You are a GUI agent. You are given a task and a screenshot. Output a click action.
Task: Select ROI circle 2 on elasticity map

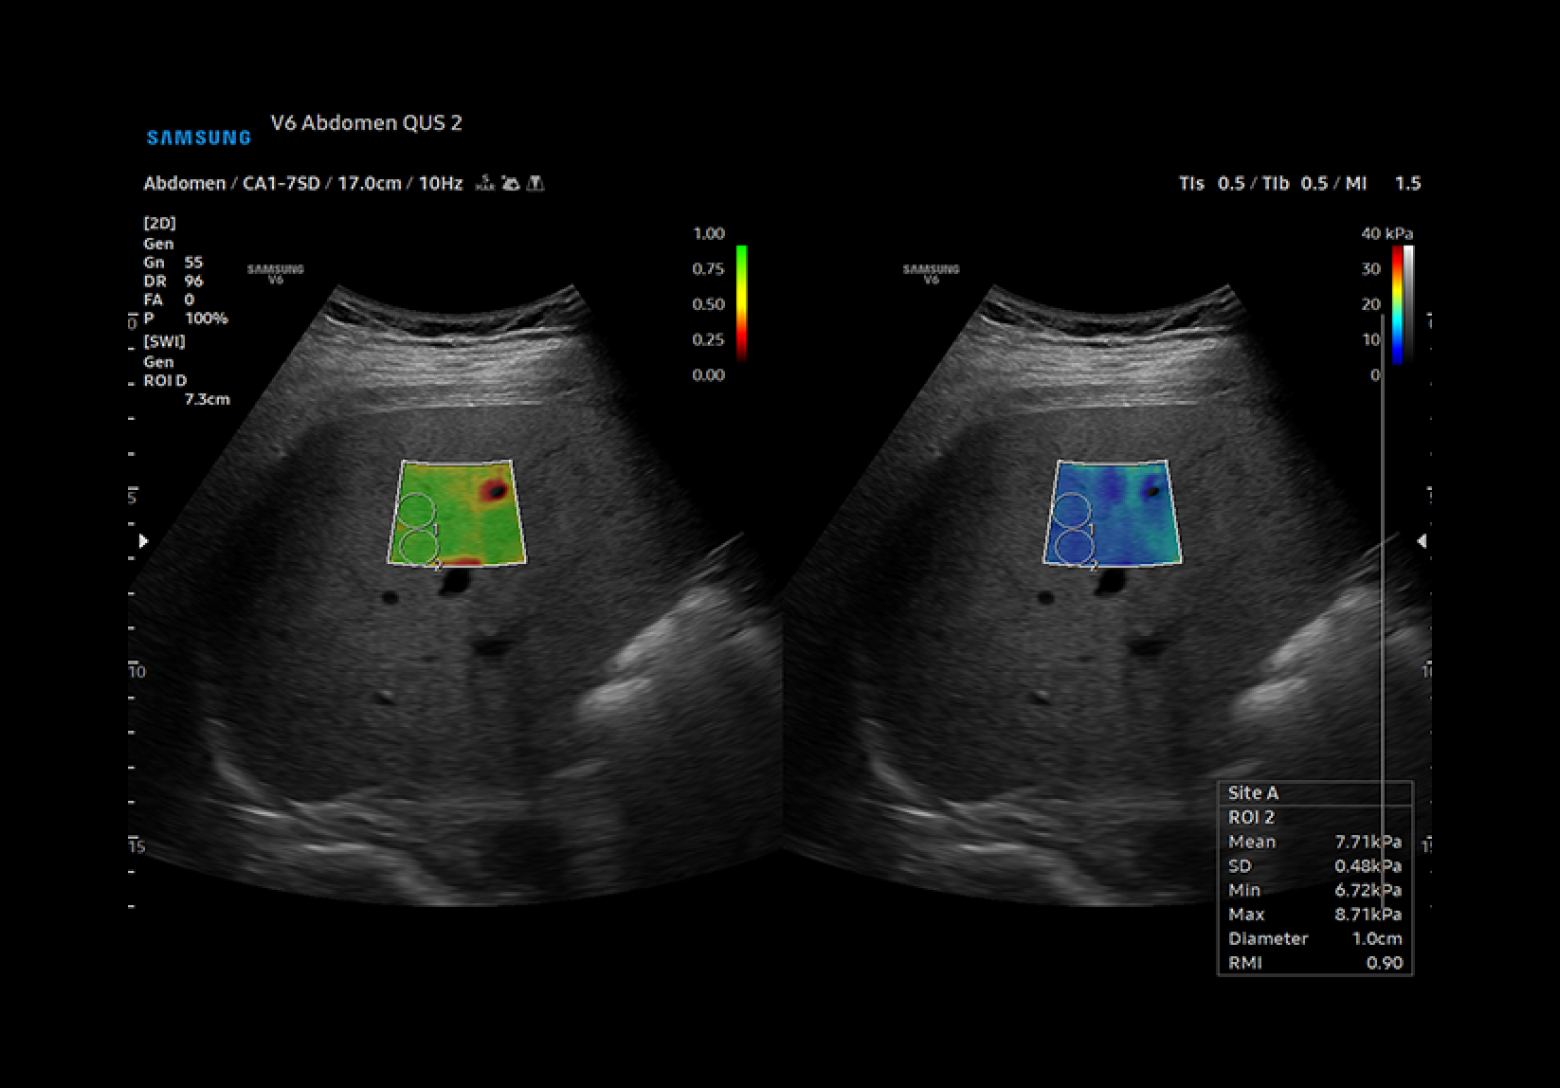click(1074, 547)
